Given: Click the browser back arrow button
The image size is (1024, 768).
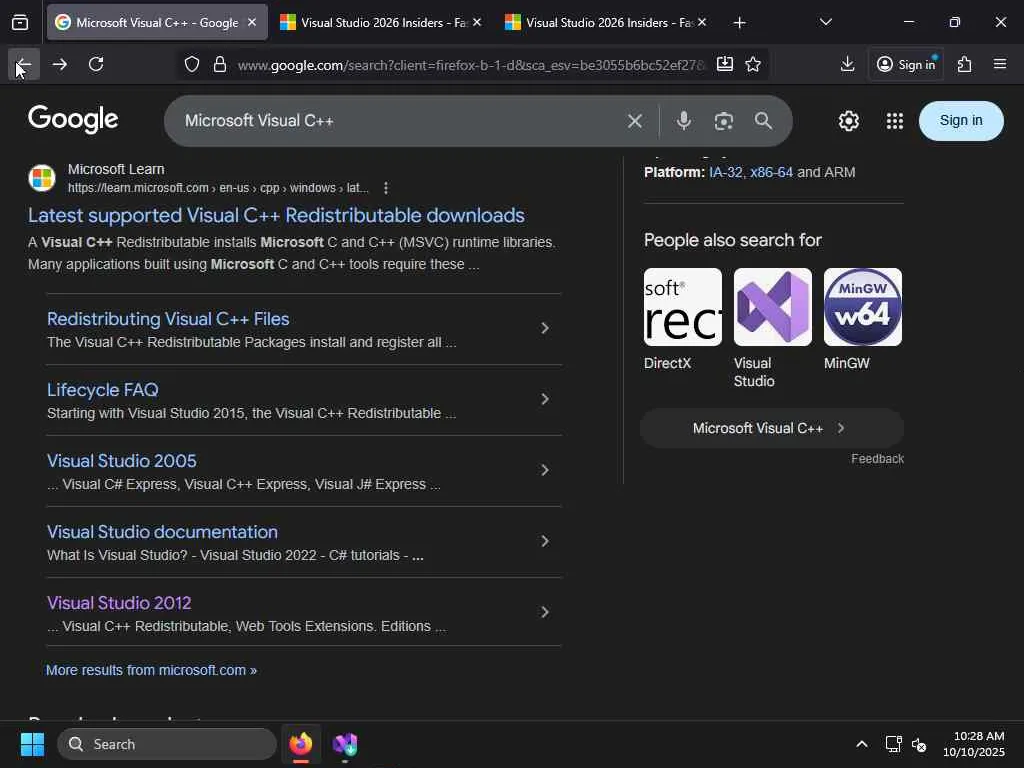Looking at the screenshot, I should (x=23, y=65).
